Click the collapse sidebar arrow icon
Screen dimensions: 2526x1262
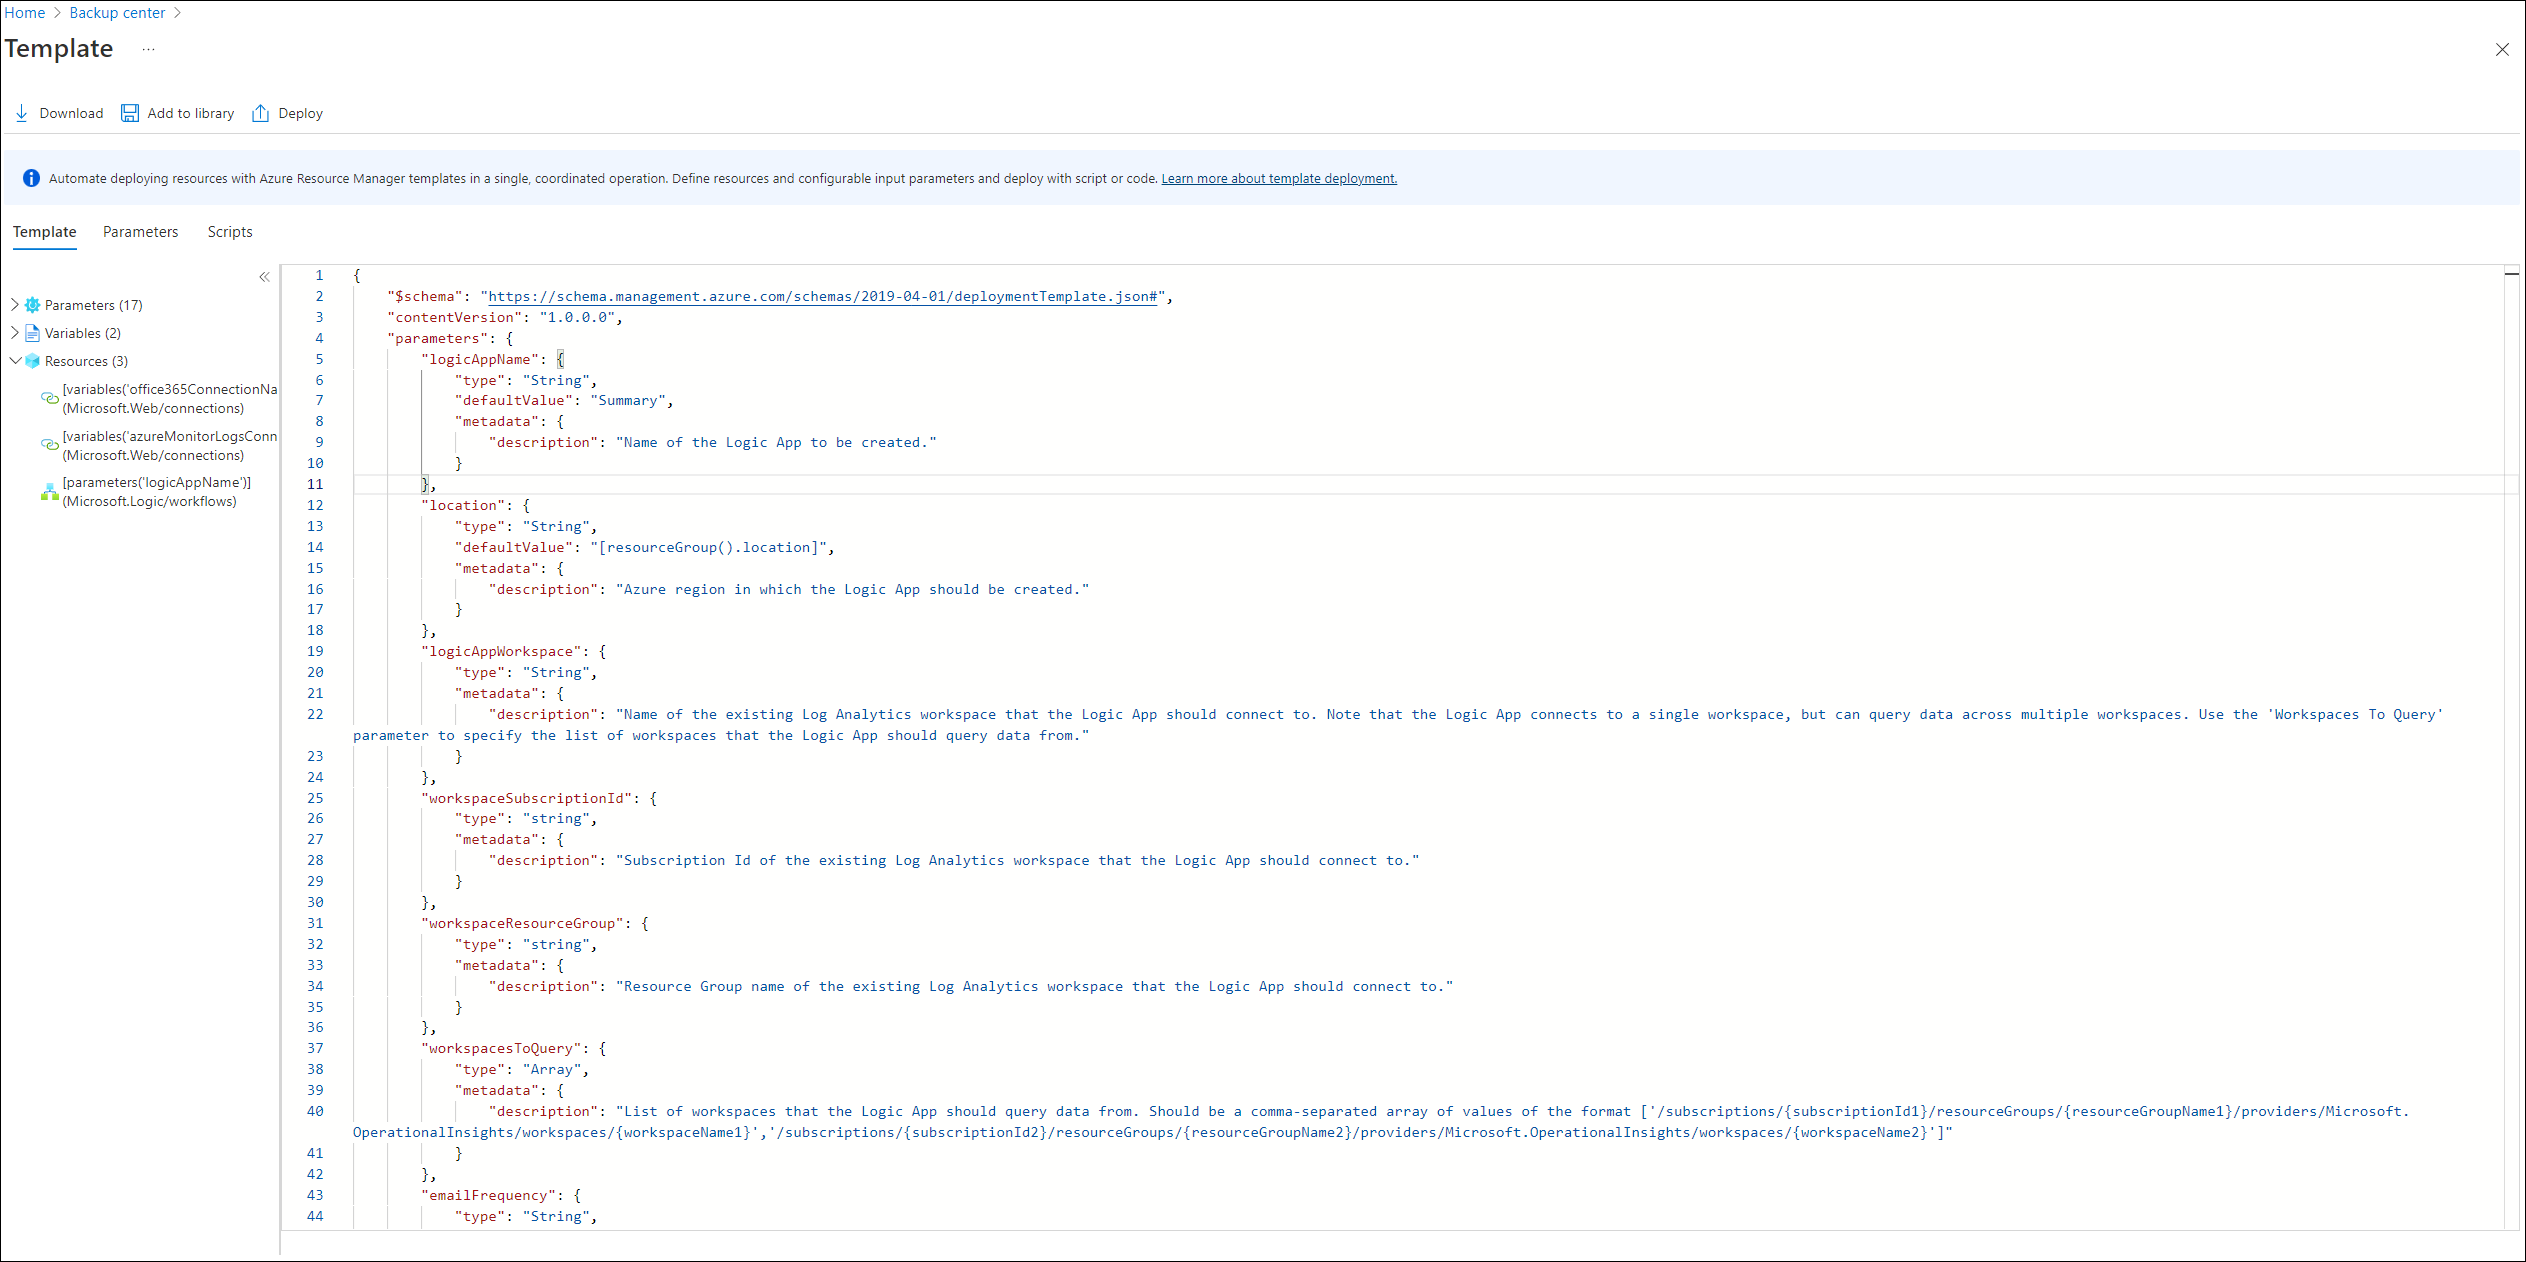point(266,277)
